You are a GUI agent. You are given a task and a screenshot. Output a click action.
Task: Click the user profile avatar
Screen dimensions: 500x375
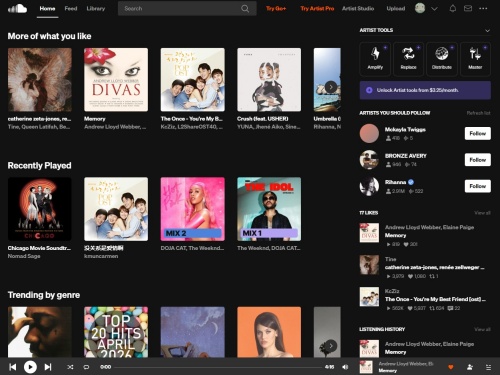point(420,8)
